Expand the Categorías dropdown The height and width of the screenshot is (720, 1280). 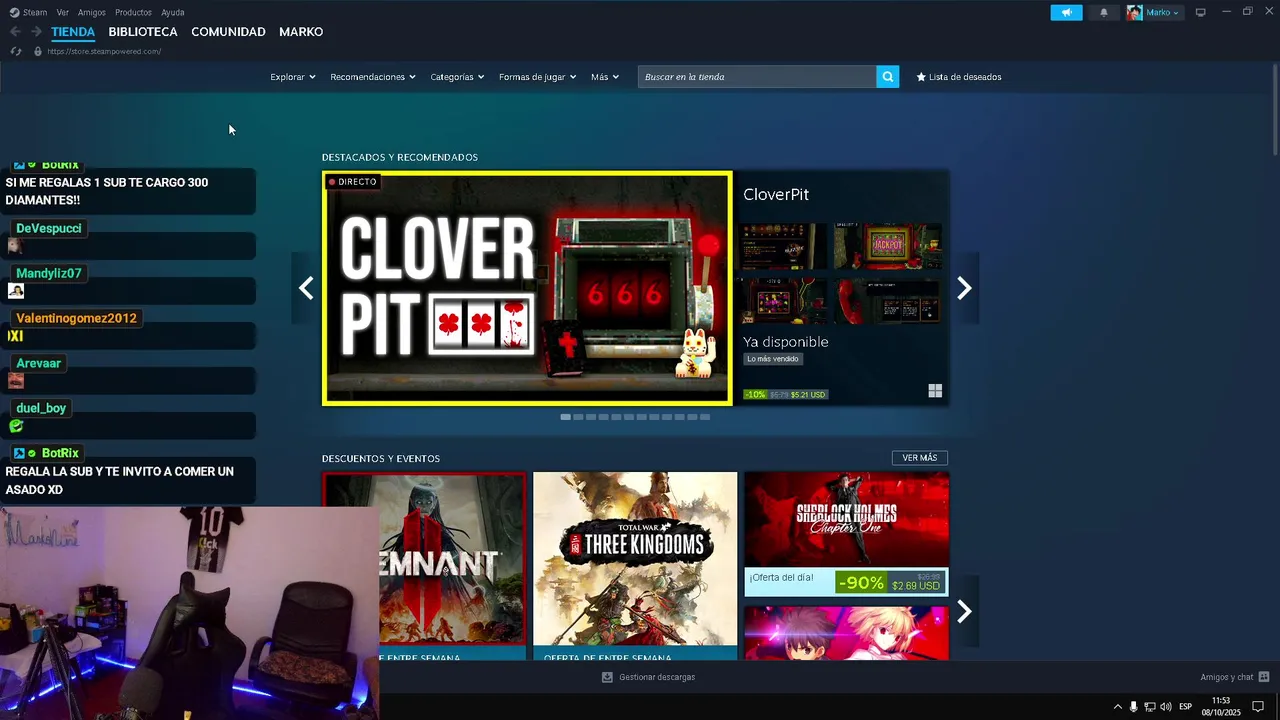(457, 77)
